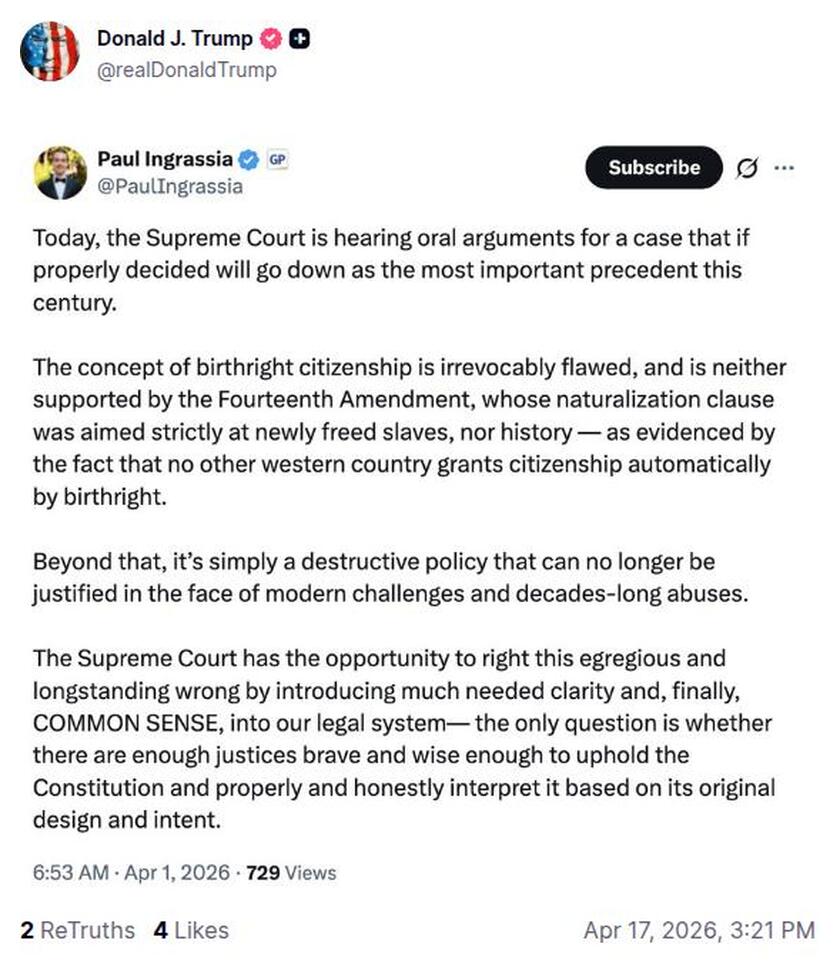Image resolution: width=840 pixels, height=977 pixels.
Task: Show the 4 Likes list
Action: click(190, 930)
